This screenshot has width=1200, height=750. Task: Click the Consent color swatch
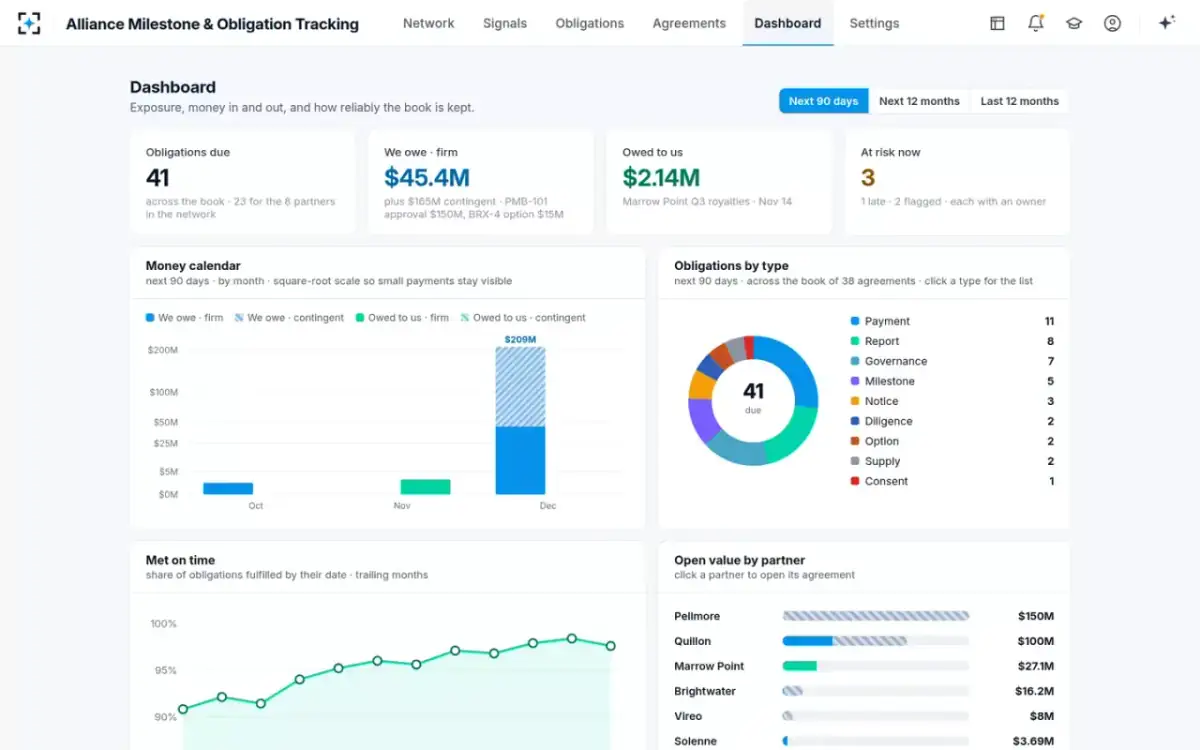855,481
